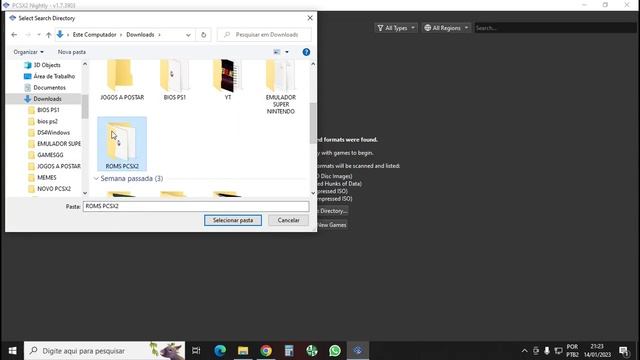Close the Select Search Directory dialog

pos(310,18)
